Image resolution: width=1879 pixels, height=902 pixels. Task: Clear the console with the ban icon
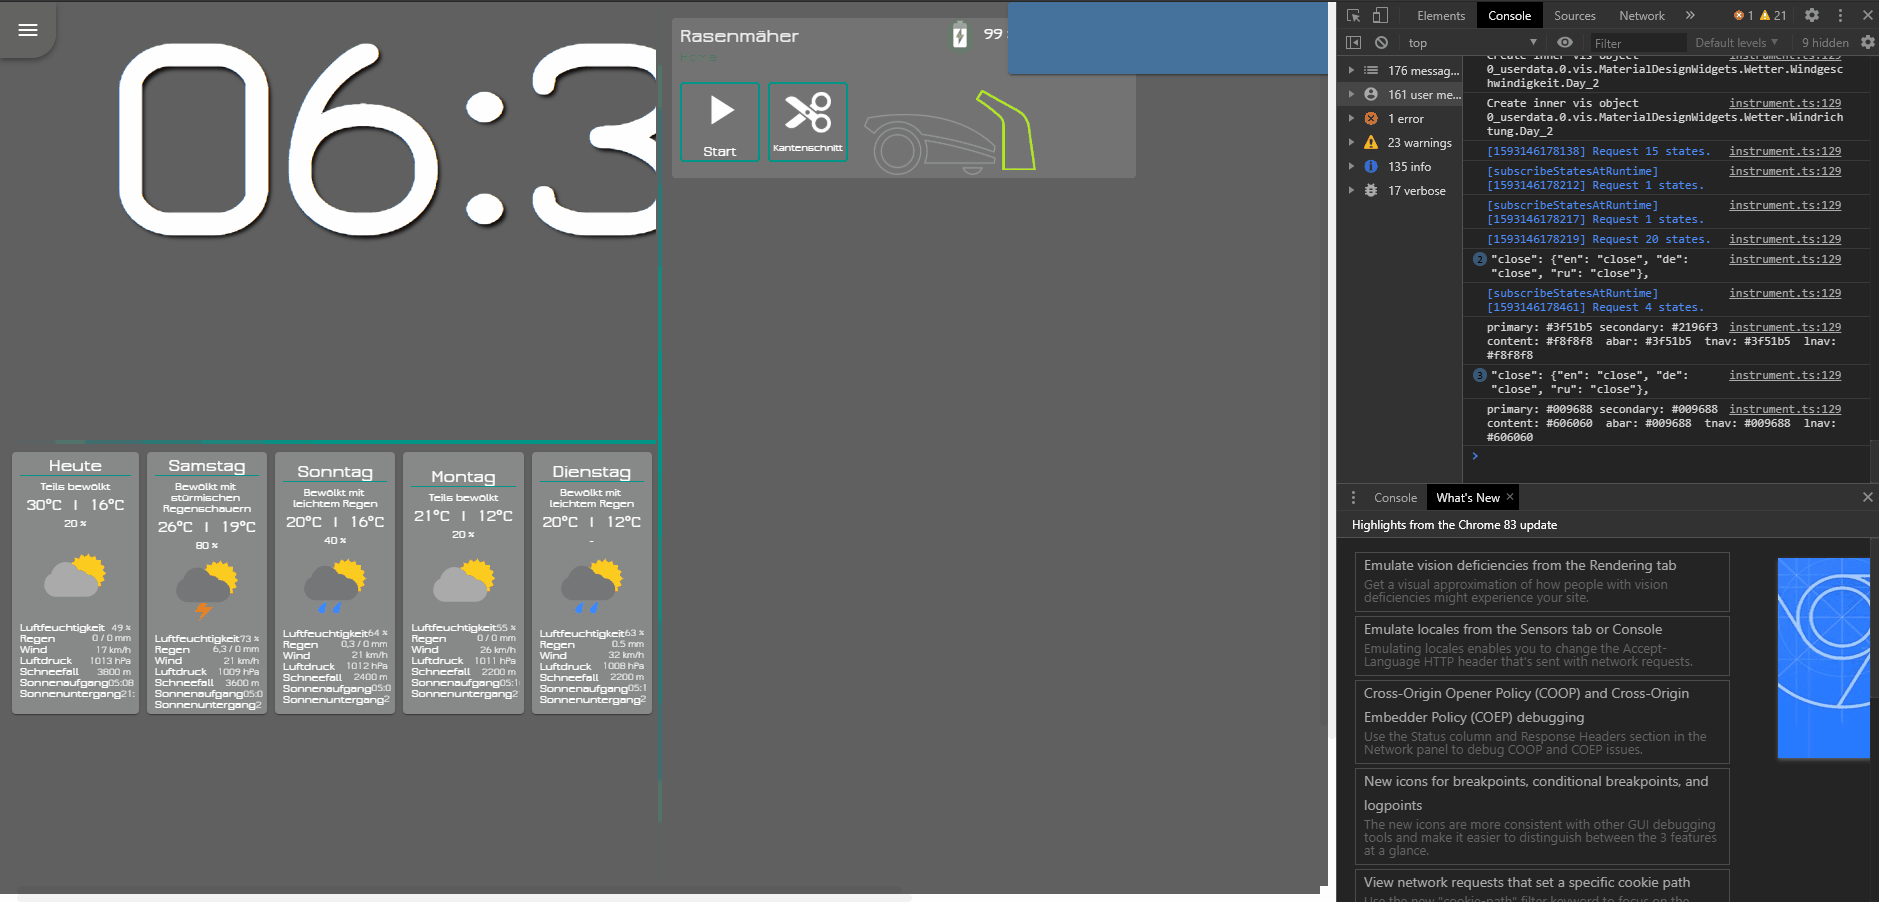coord(1381,43)
